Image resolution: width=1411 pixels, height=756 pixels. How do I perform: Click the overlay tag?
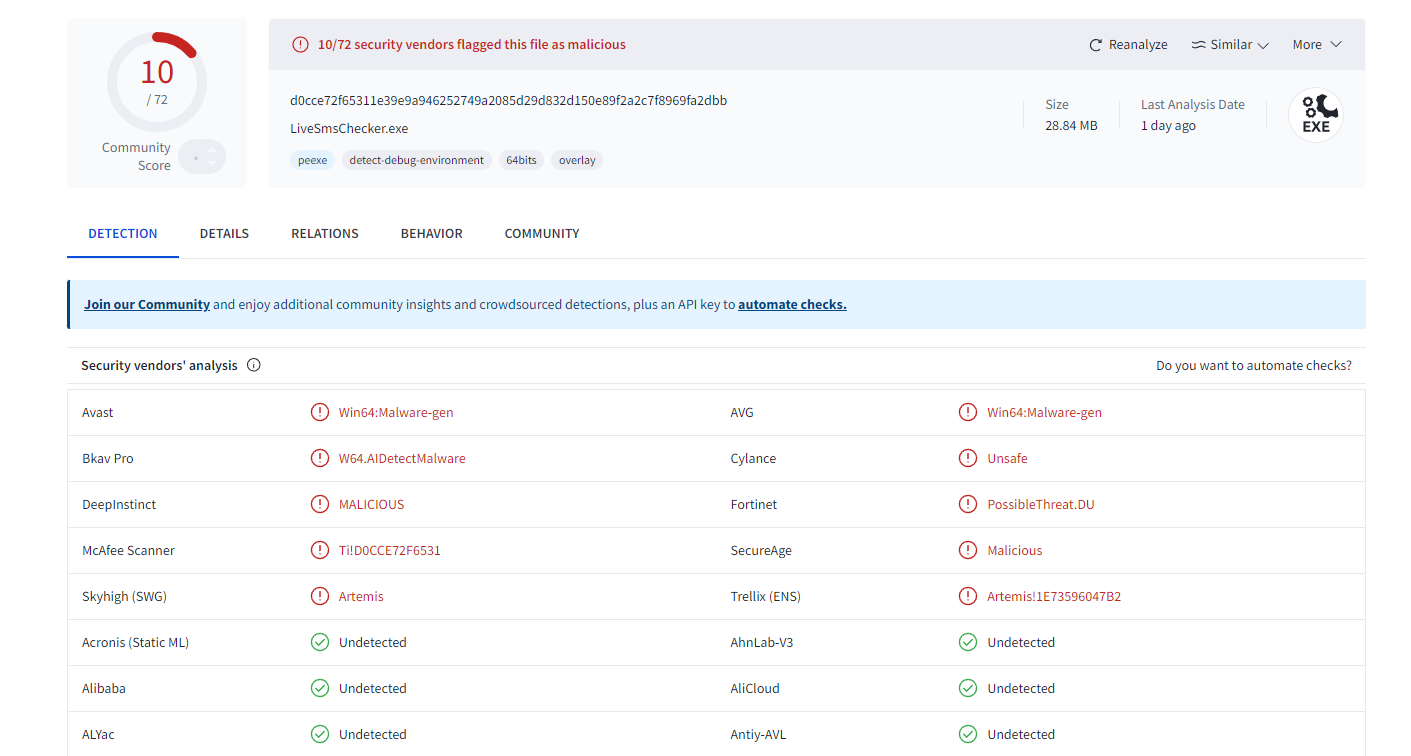pos(577,160)
